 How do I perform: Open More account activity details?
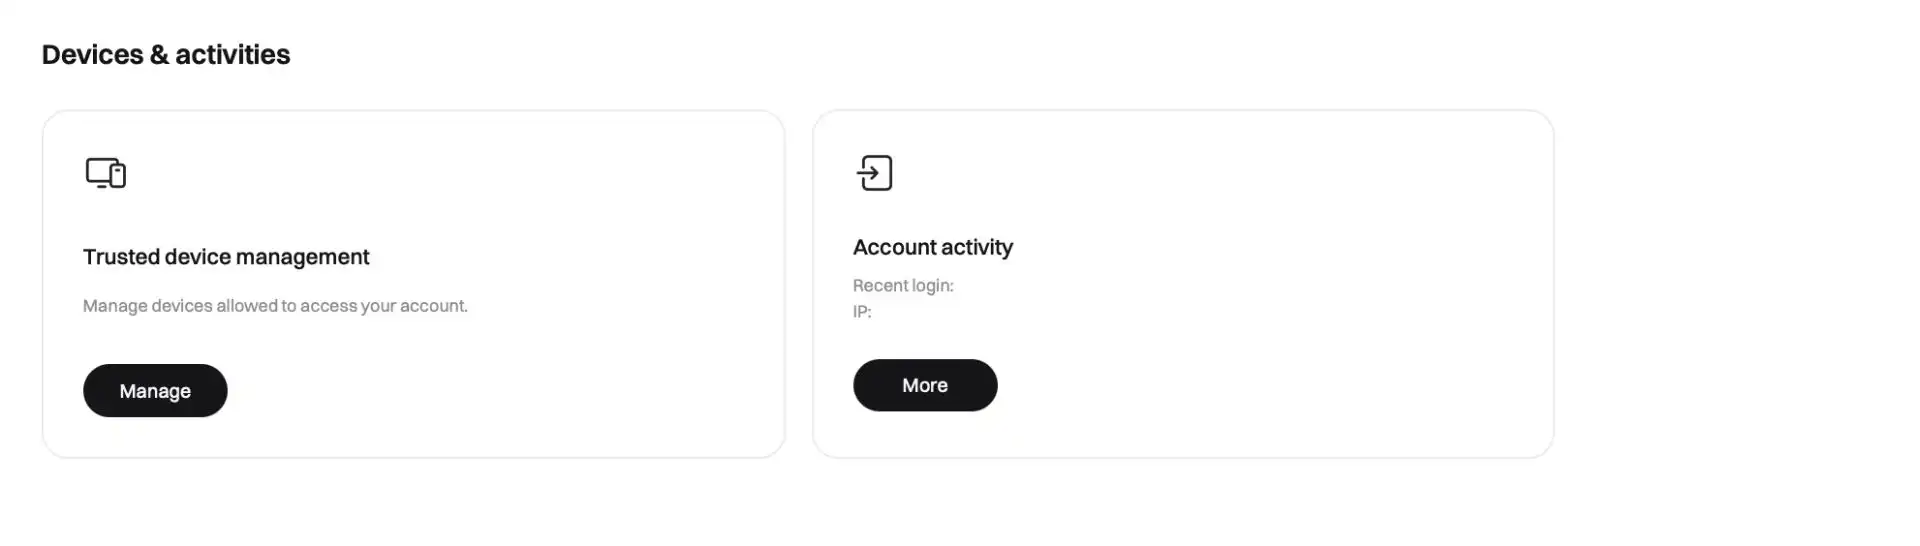coord(925,385)
